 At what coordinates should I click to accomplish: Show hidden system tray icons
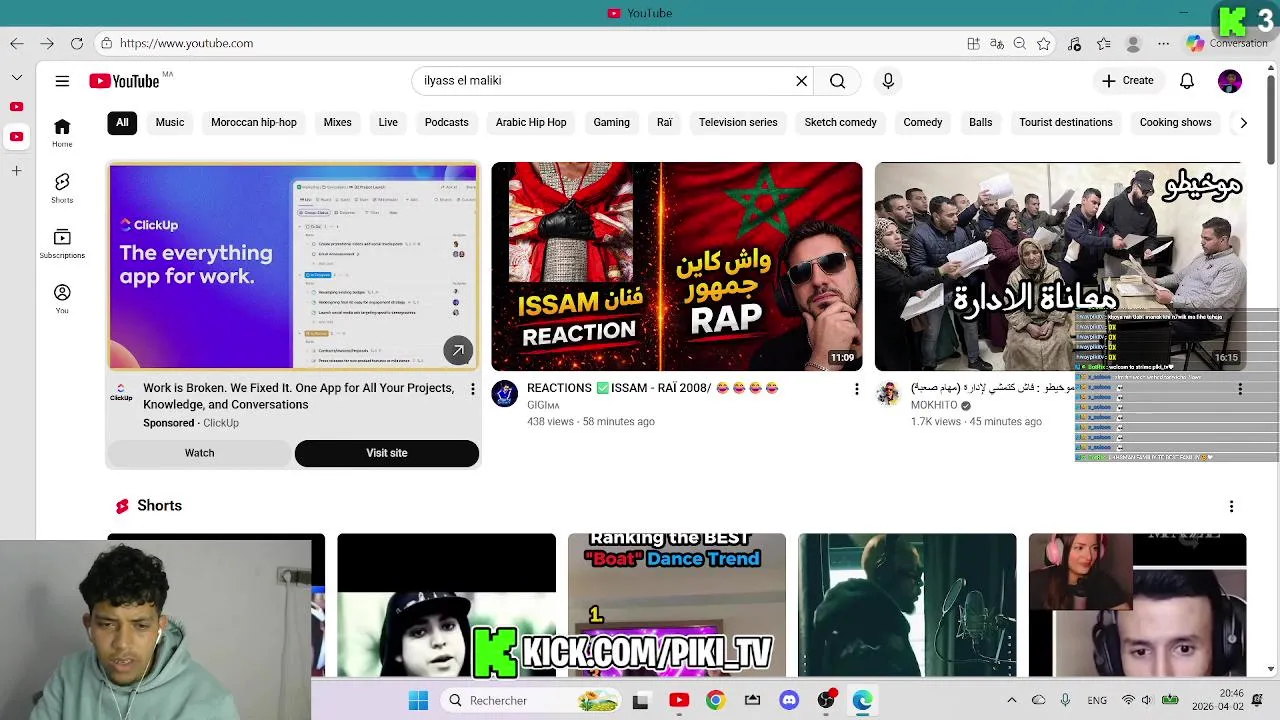1011,701
